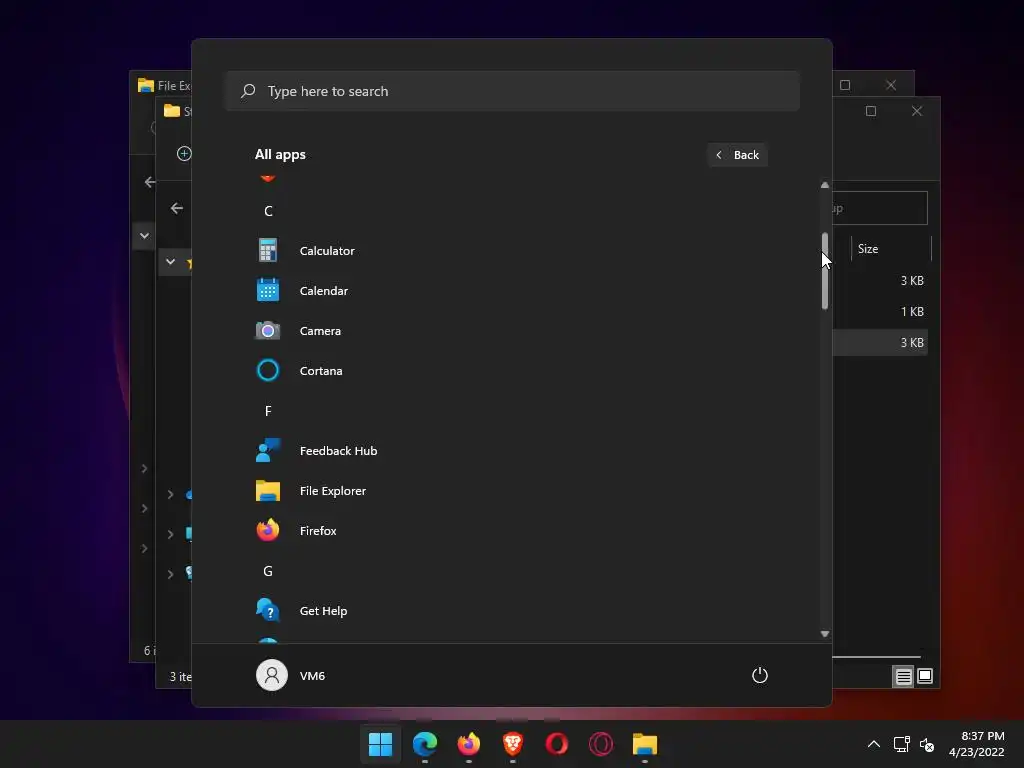Open the File Explorer folder icon in All apps
1024x768 pixels.
268,490
